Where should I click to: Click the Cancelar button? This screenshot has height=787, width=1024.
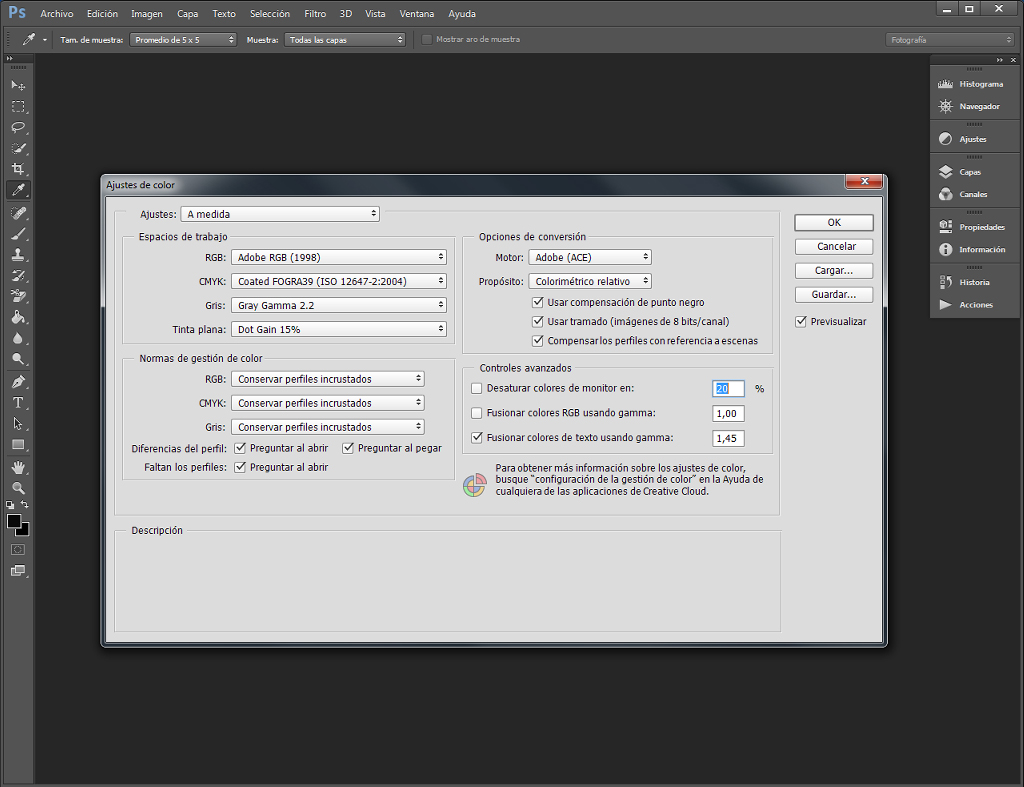click(834, 247)
